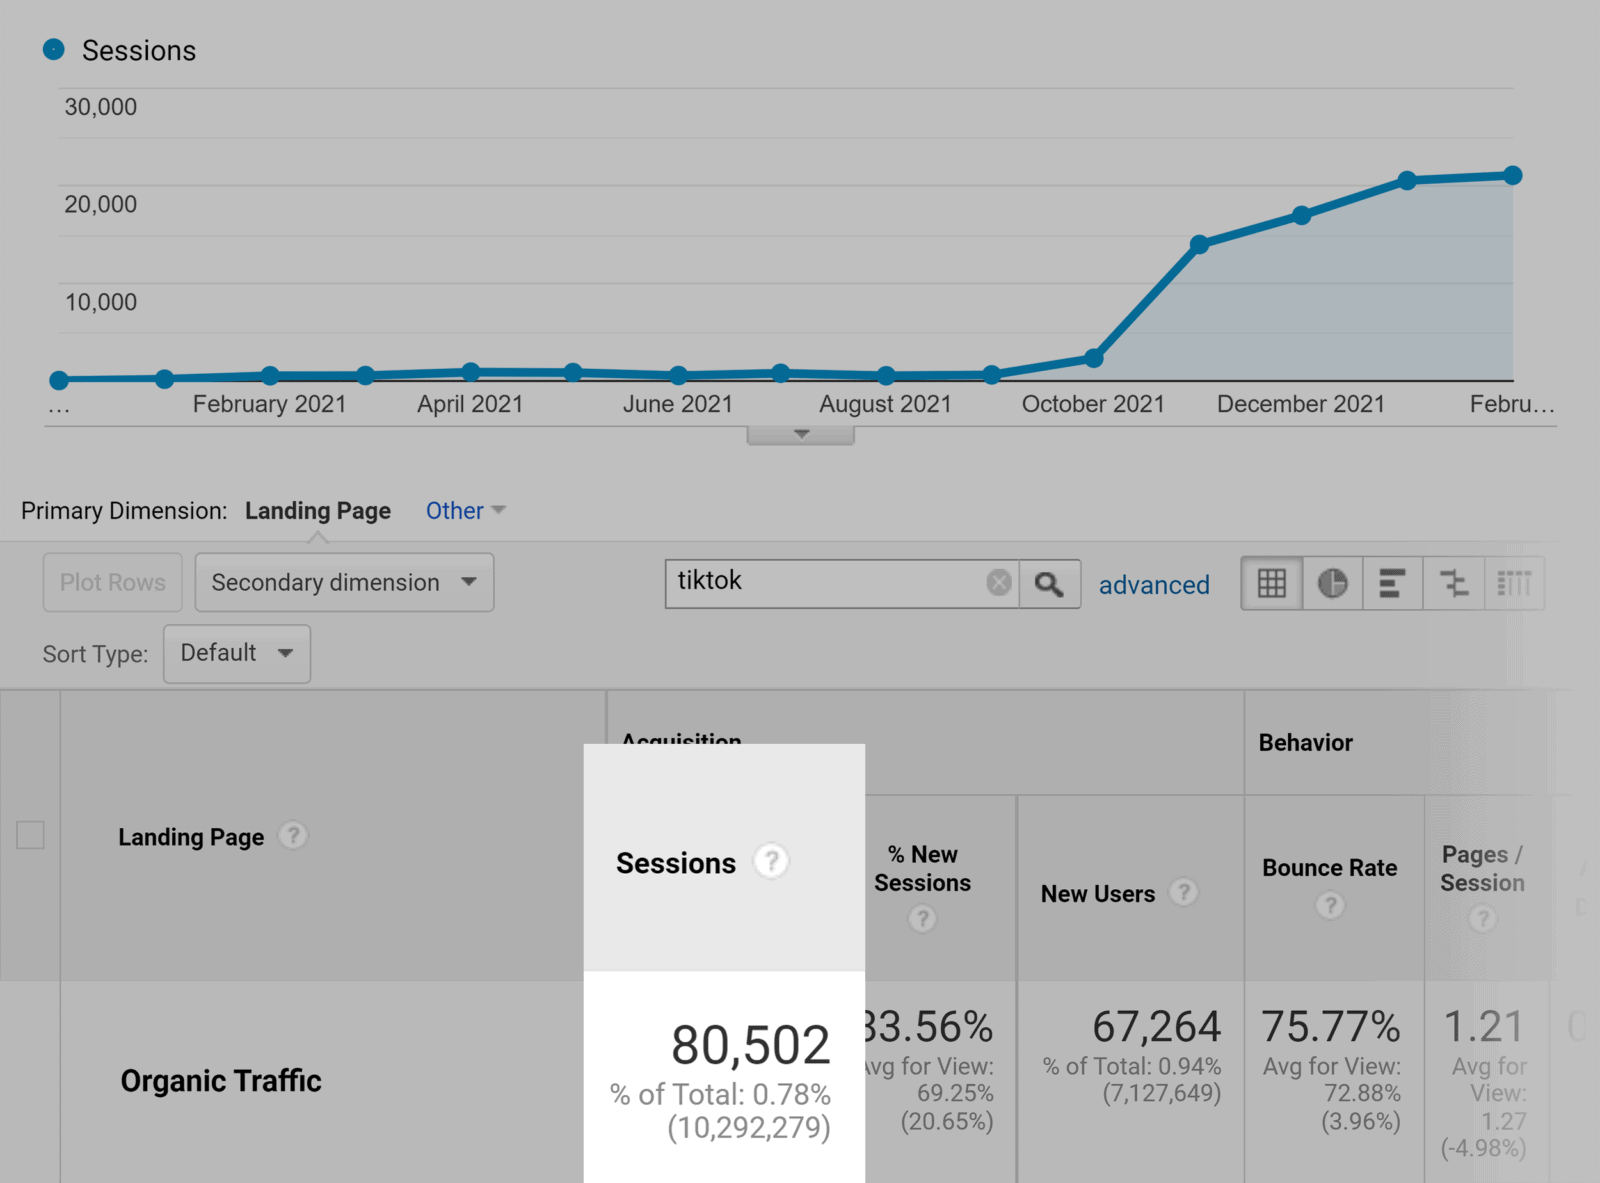This screenshot has width=1600, height=1183.
Task: Switch to the performance bar view
Action: (1392, 582)
